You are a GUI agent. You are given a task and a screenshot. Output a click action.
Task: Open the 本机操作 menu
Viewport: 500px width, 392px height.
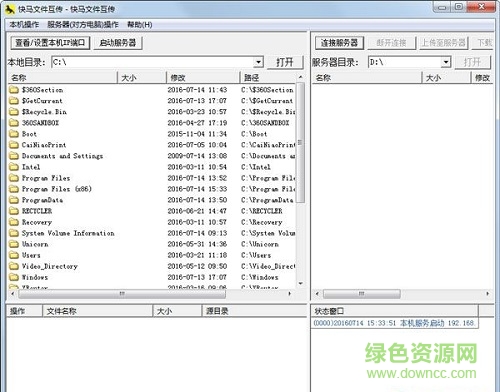pyautogui.click(x=24, y=25)
